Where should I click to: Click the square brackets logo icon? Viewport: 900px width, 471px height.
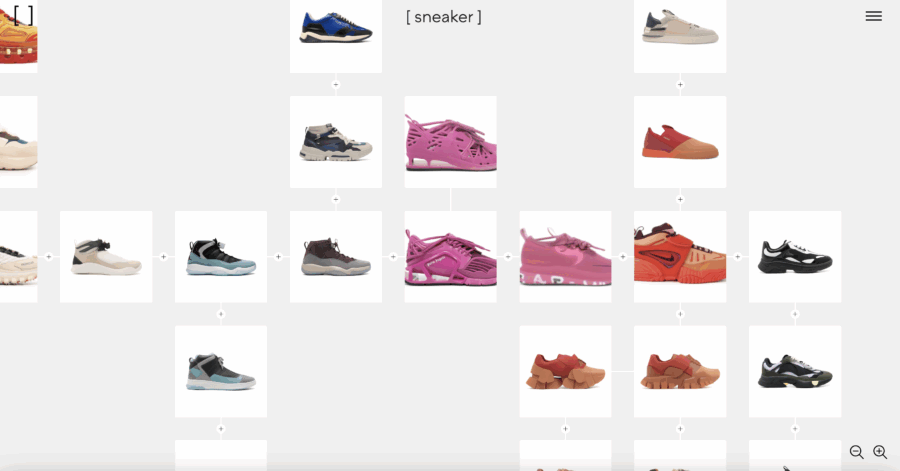click(x=24, y=15)
